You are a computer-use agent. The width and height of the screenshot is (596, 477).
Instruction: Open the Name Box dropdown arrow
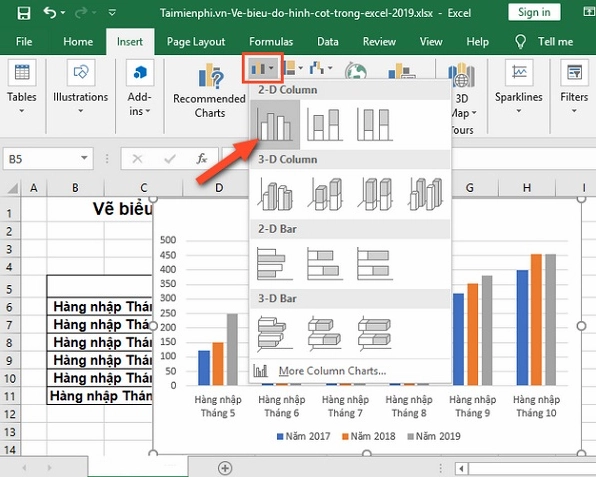click(84, 158)
